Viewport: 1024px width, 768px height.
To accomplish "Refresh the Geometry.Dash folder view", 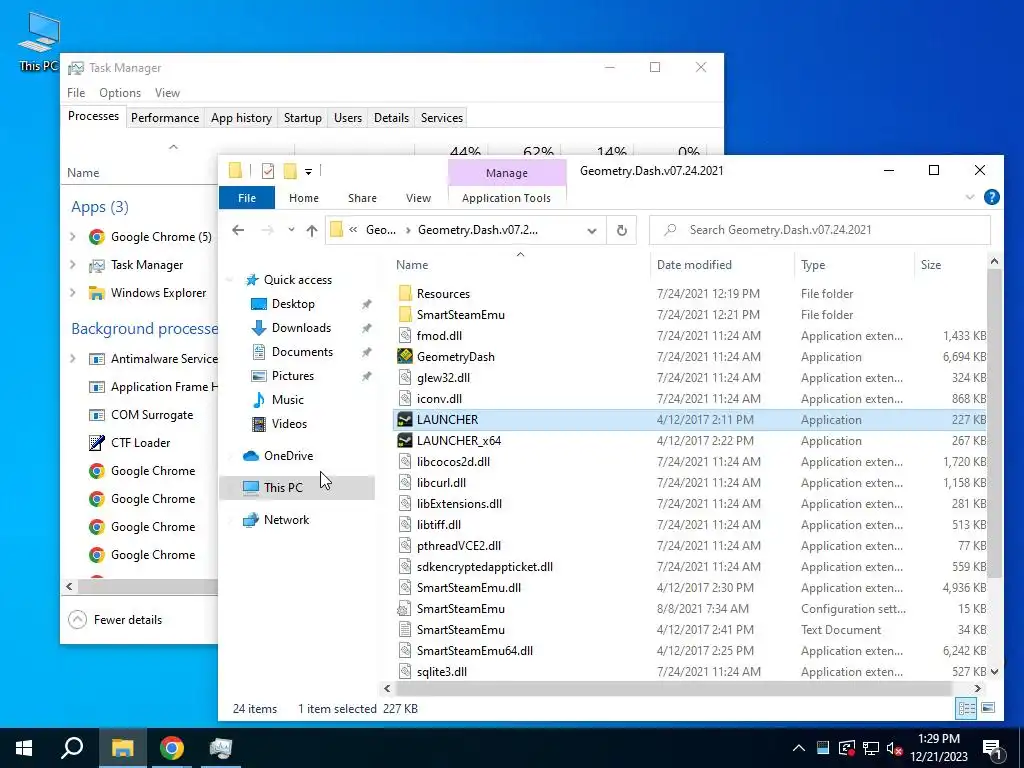I will click(x=622, y=230).
